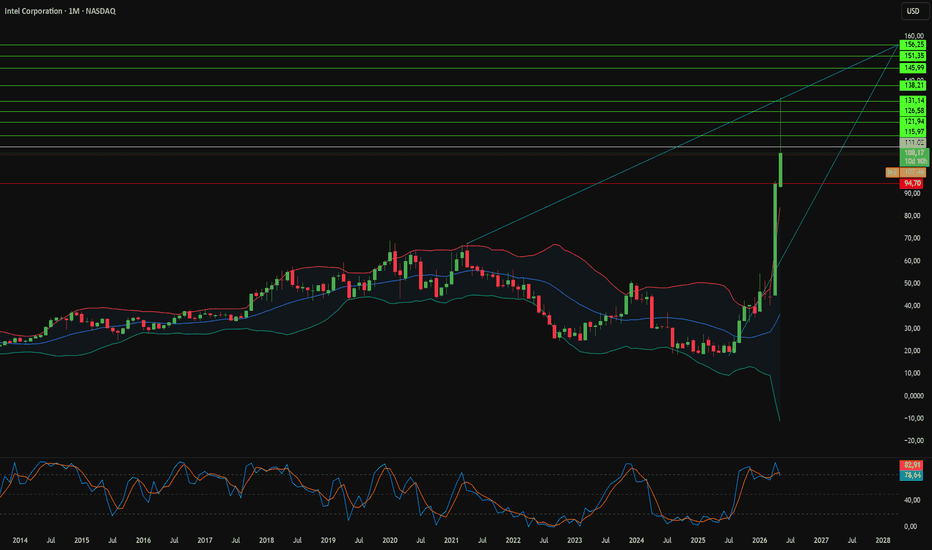Select the orange pre-market price label
This screenshot has height=550, width=932.
coord(906,172)
